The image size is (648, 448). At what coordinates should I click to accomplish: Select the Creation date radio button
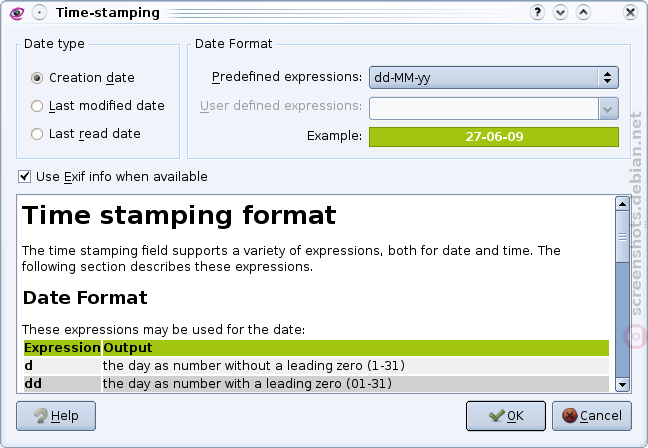37,78
